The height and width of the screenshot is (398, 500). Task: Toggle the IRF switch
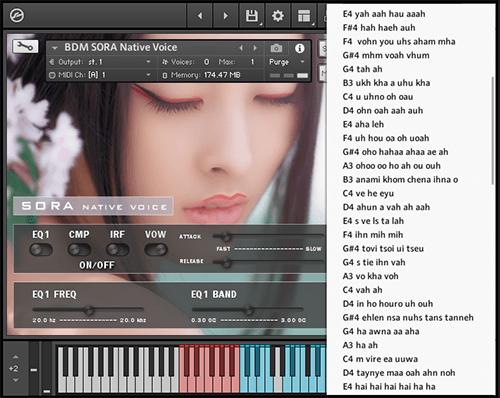click(117, 249)
